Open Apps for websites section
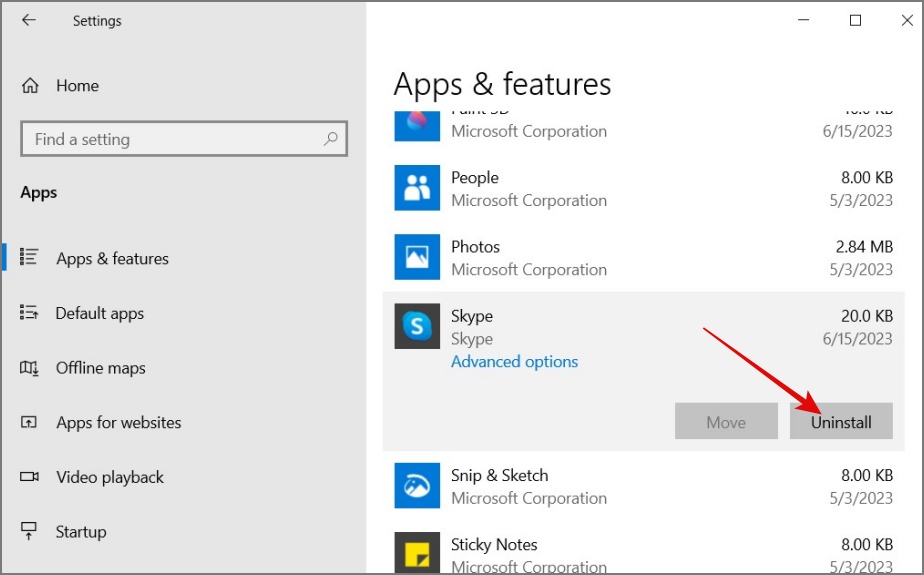This screenshot has width=924, height=575. click(x=119, y=422)
